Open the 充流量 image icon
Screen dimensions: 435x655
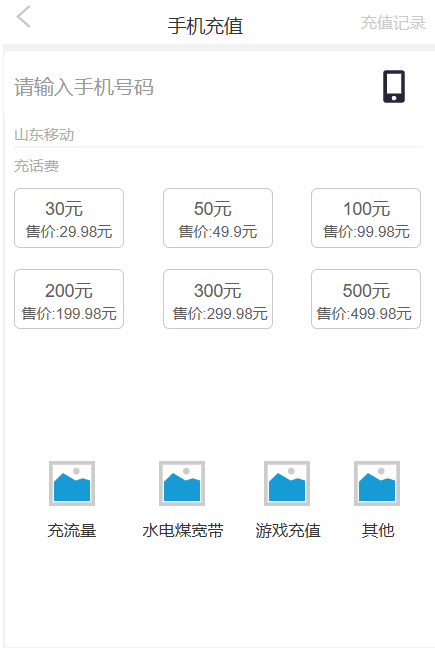pyautogui.click(x=72, y=483)
